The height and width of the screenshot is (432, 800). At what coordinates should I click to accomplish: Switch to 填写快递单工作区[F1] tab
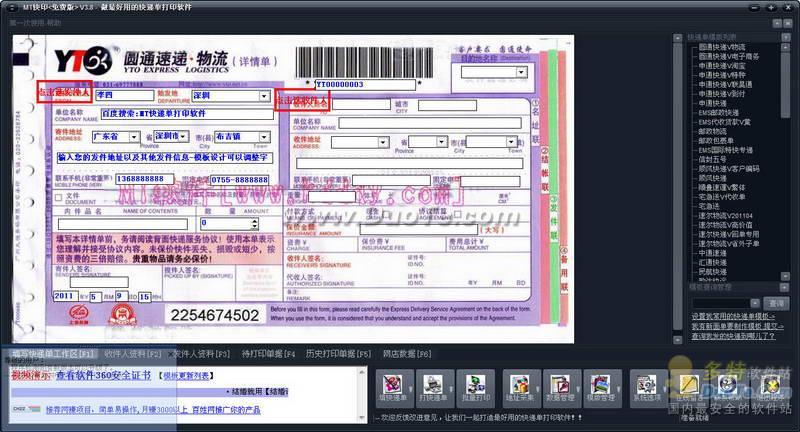point(53,353)
